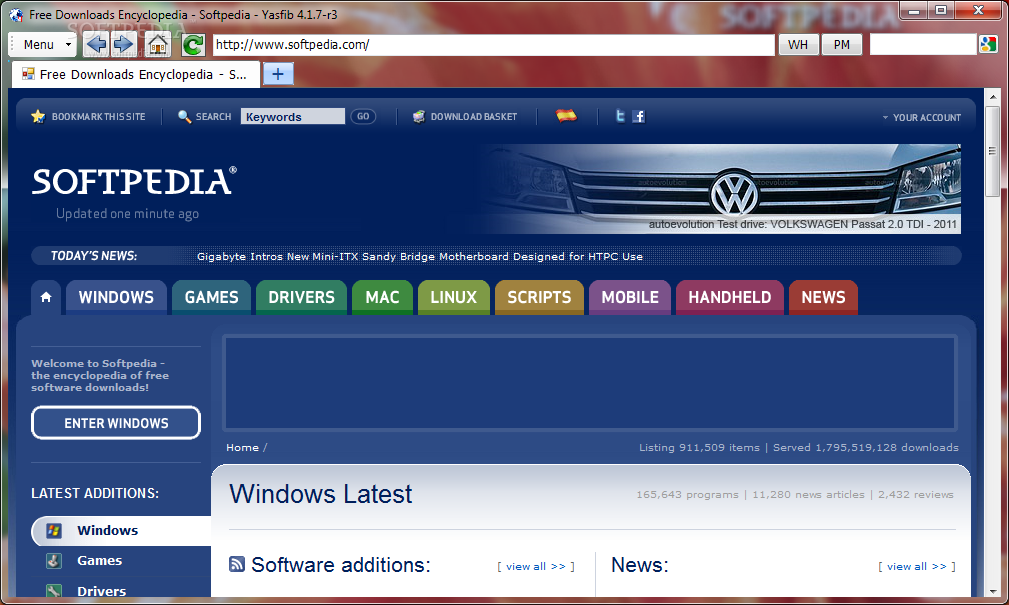Image resolution: width=1009 pixels, height=605 pixels.
Task: Open the download basket icon
Action: pyautogui.click(x=419, y=116)
